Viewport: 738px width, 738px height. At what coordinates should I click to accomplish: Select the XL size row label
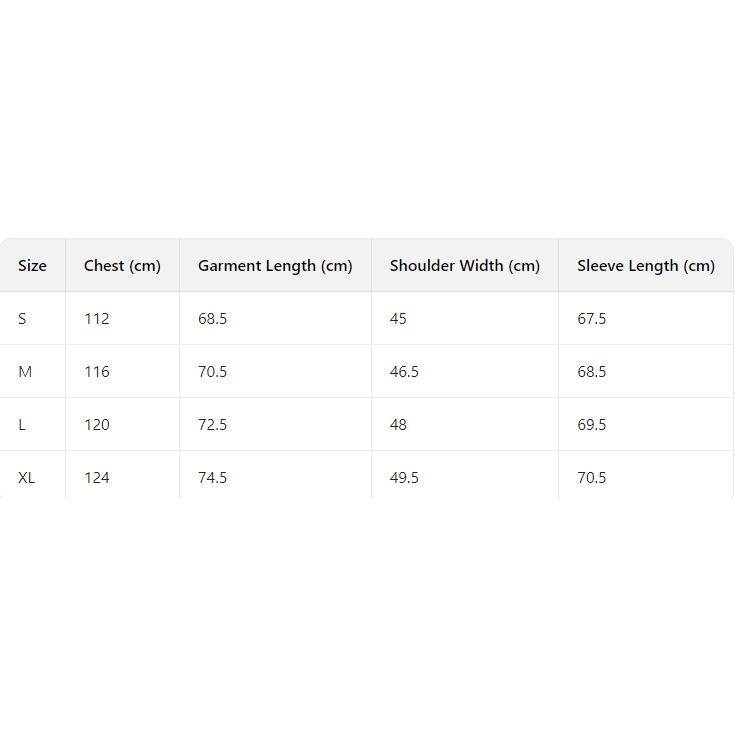point(27,478)
